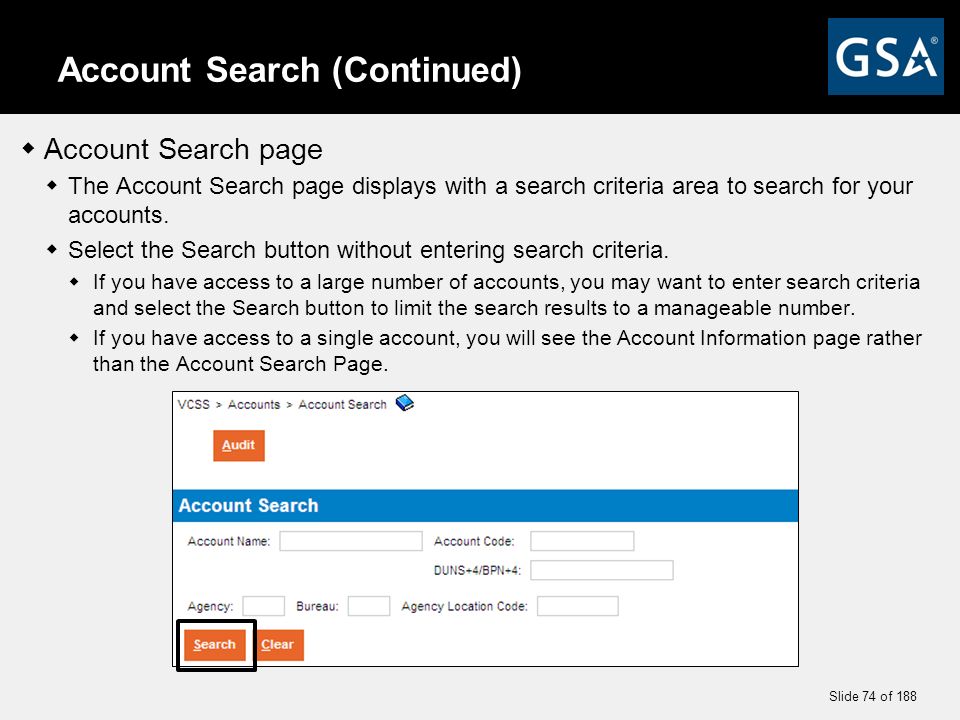Open the VCSS breadcrumb link
The width and height of the screenshot is (960, 720).
193,405
